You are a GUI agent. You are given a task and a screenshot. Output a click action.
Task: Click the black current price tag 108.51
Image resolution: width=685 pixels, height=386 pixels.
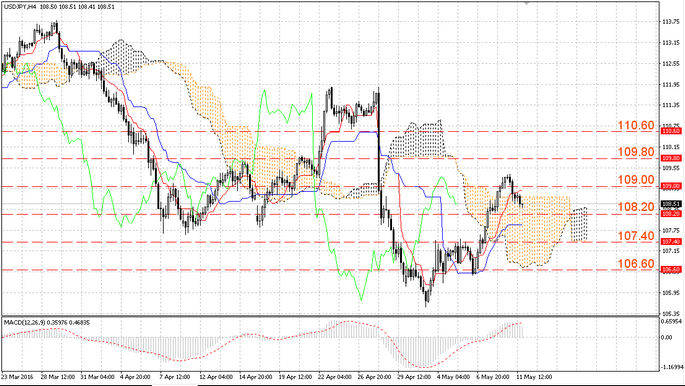[x=671, y=203]
